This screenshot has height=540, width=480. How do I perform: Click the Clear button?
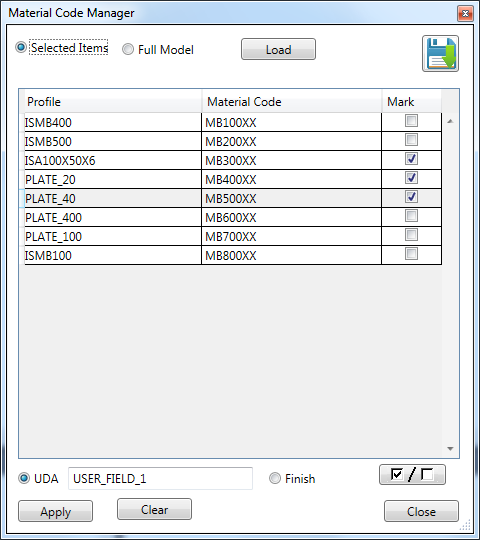tap(154, 509)
